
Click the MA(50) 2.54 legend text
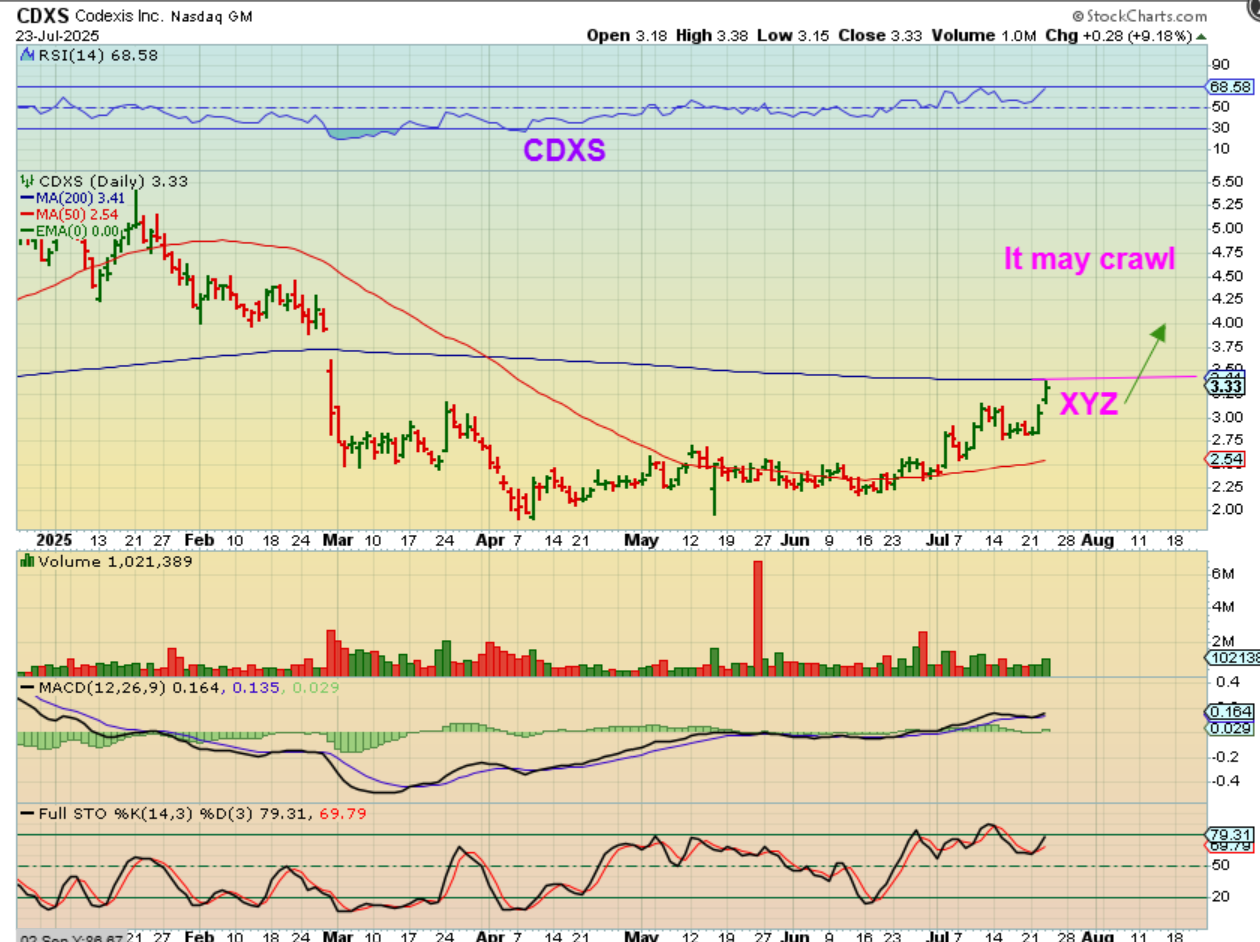point(76,213)
